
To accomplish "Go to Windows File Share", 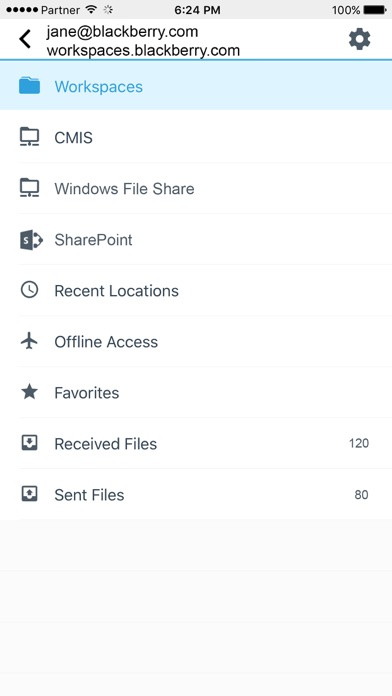I will 196,188.
